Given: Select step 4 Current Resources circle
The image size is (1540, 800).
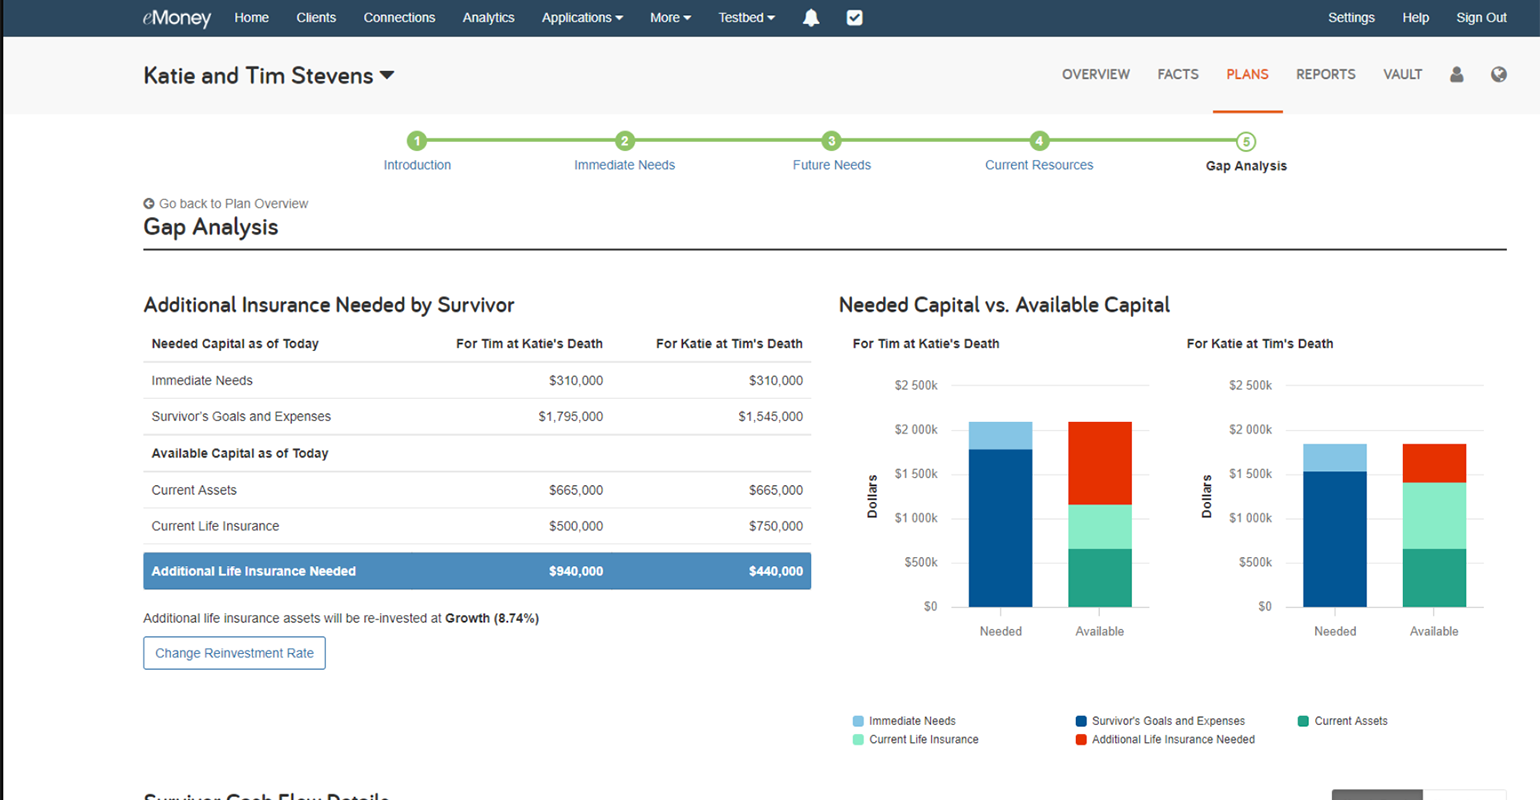Looking at the screenshot, I should [x=1039, y=141].
